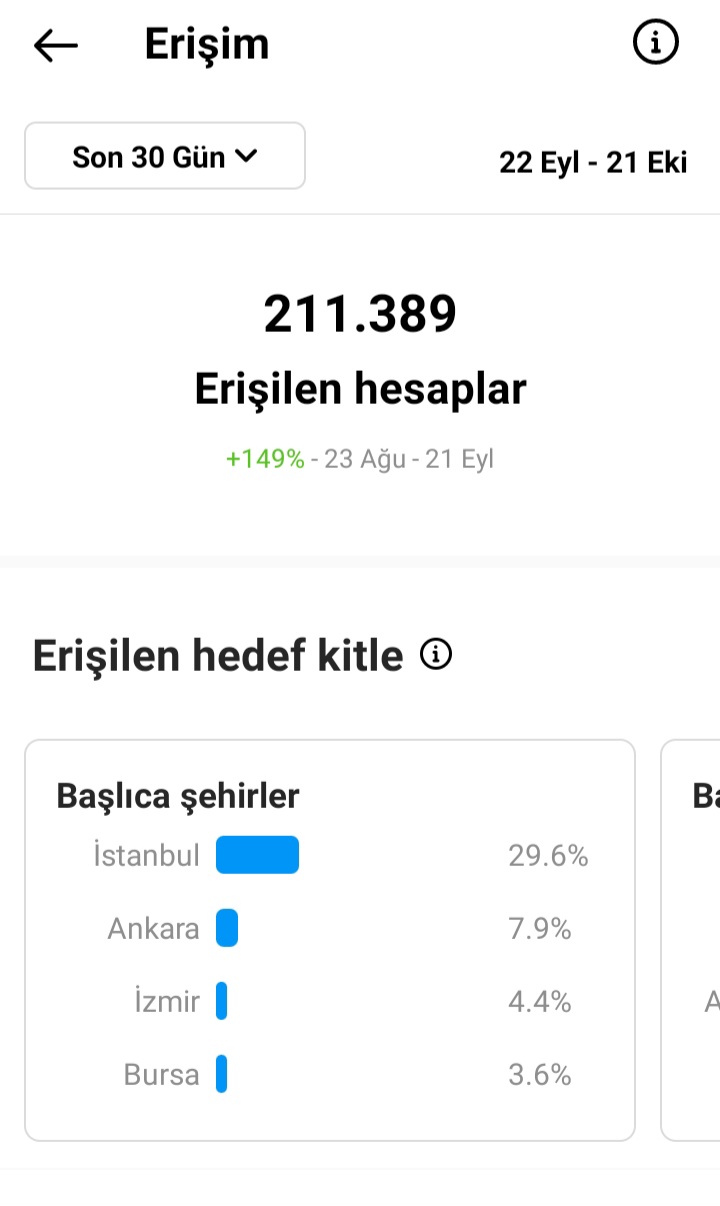Click the İzmir blue bar
This screenshot has width=720, height=1206.
[x=222, y=1001]
